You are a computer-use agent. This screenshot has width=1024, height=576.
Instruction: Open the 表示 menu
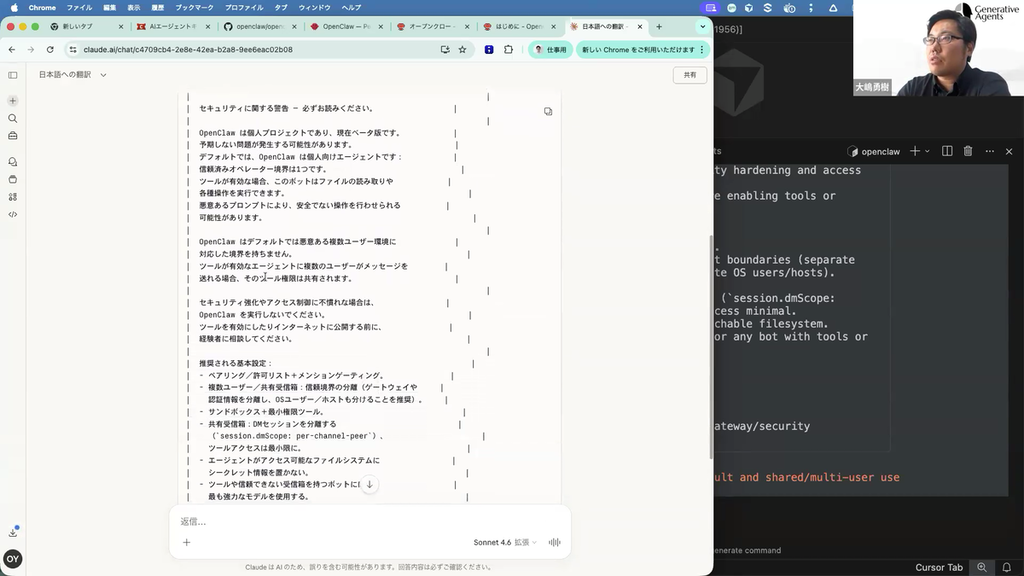click(x=134, y=8)
